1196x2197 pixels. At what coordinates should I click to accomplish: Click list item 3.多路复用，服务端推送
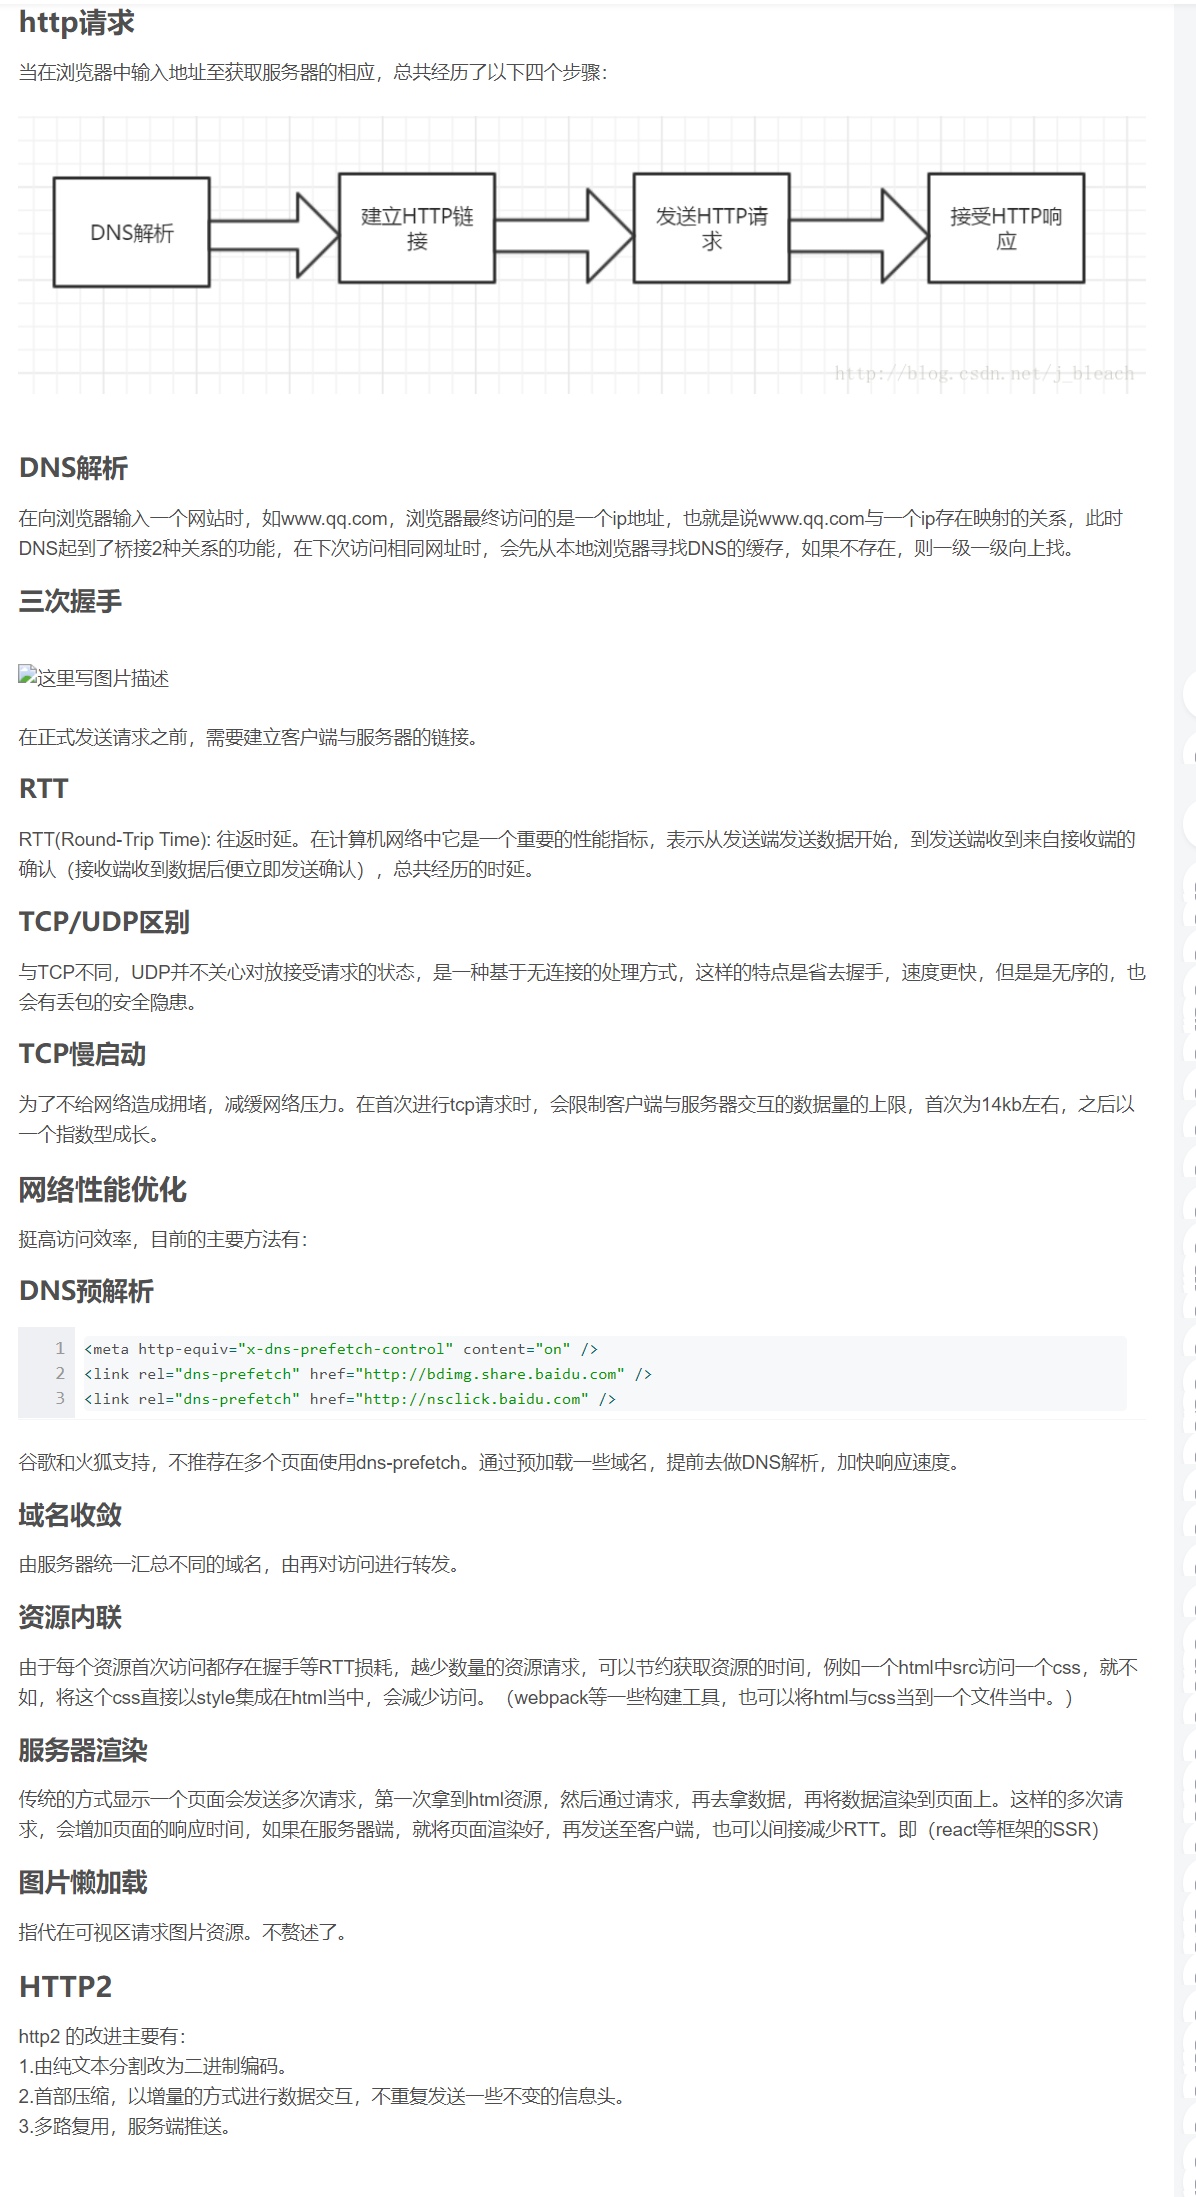click(127, 2126)
